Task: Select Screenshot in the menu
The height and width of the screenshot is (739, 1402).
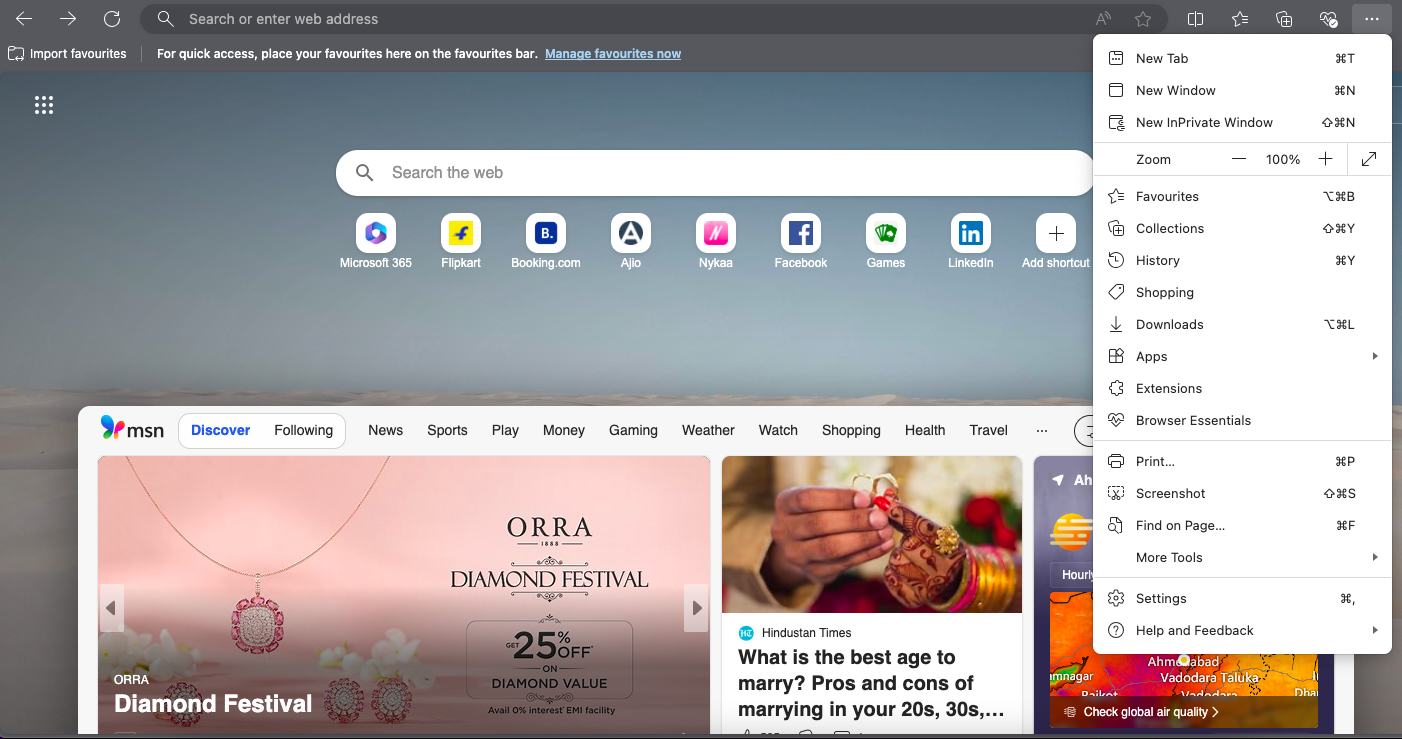Action: (1242, 493)
